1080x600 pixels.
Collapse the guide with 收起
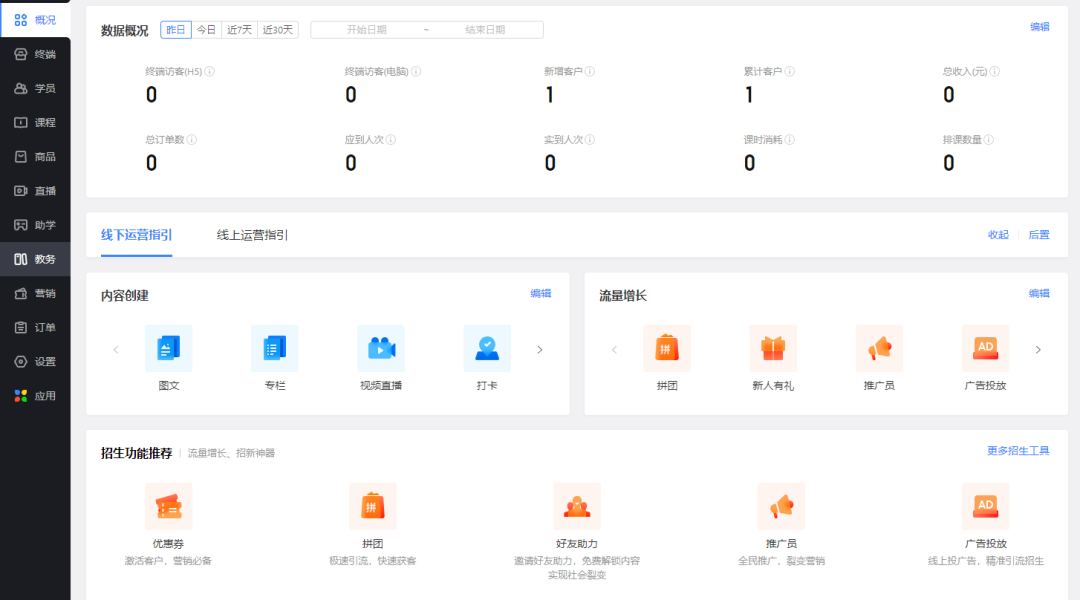[x=998, y=235]
